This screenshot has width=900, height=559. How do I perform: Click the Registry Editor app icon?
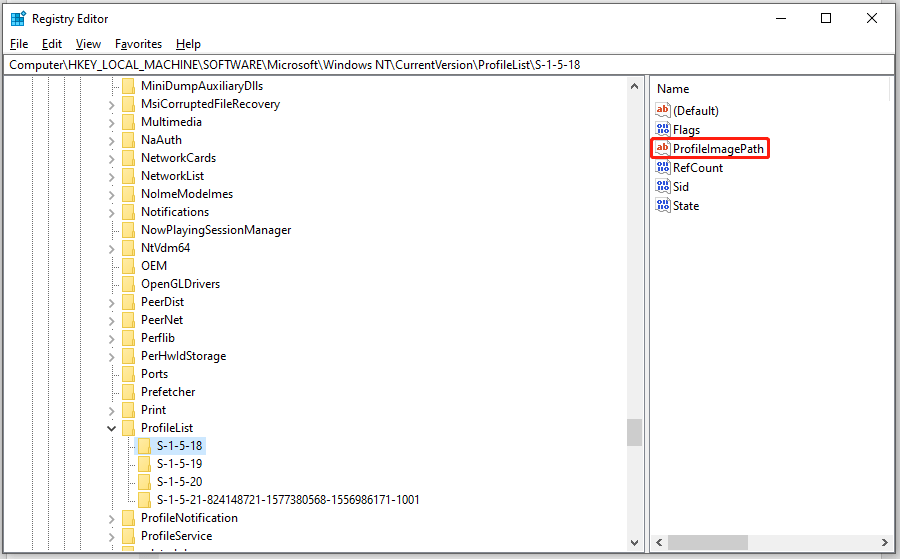[18, 19]
